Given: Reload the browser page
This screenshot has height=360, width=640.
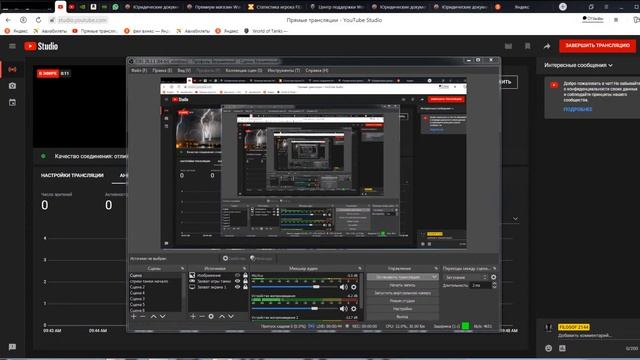Looking at the screenshot, I should point(38,20).
